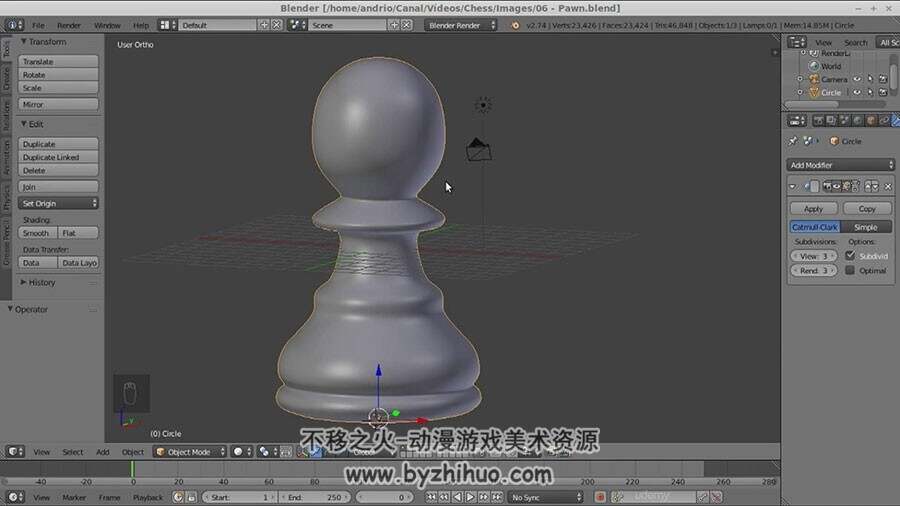Play the animation in reverse

coord(457,497)
